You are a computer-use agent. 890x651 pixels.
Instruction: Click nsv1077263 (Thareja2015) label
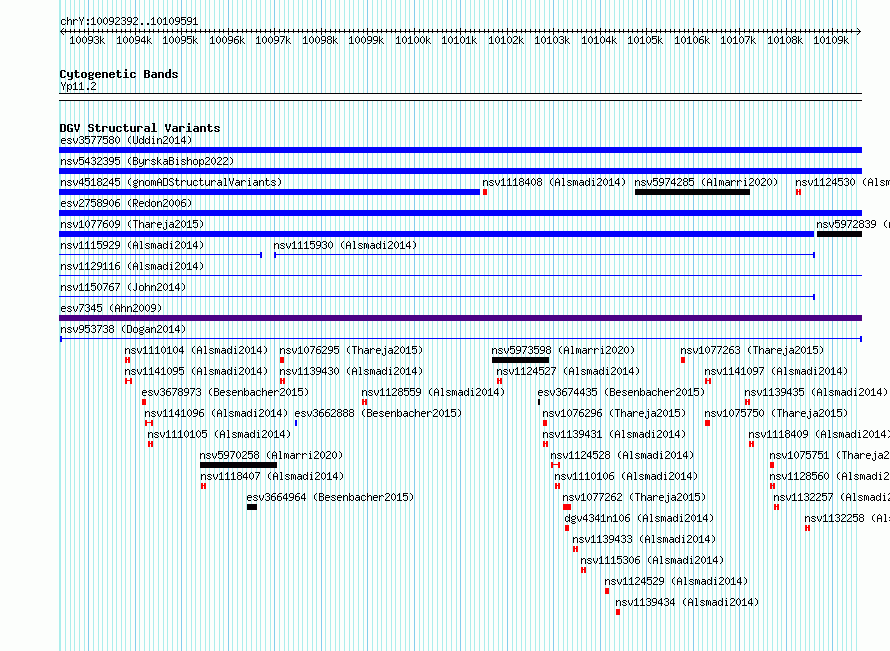[752, 350]
